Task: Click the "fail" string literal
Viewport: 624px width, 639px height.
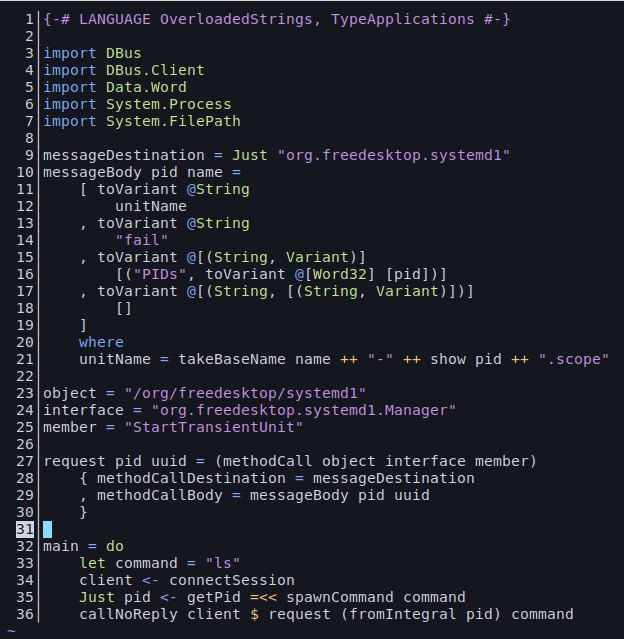Action: [142, 240]
